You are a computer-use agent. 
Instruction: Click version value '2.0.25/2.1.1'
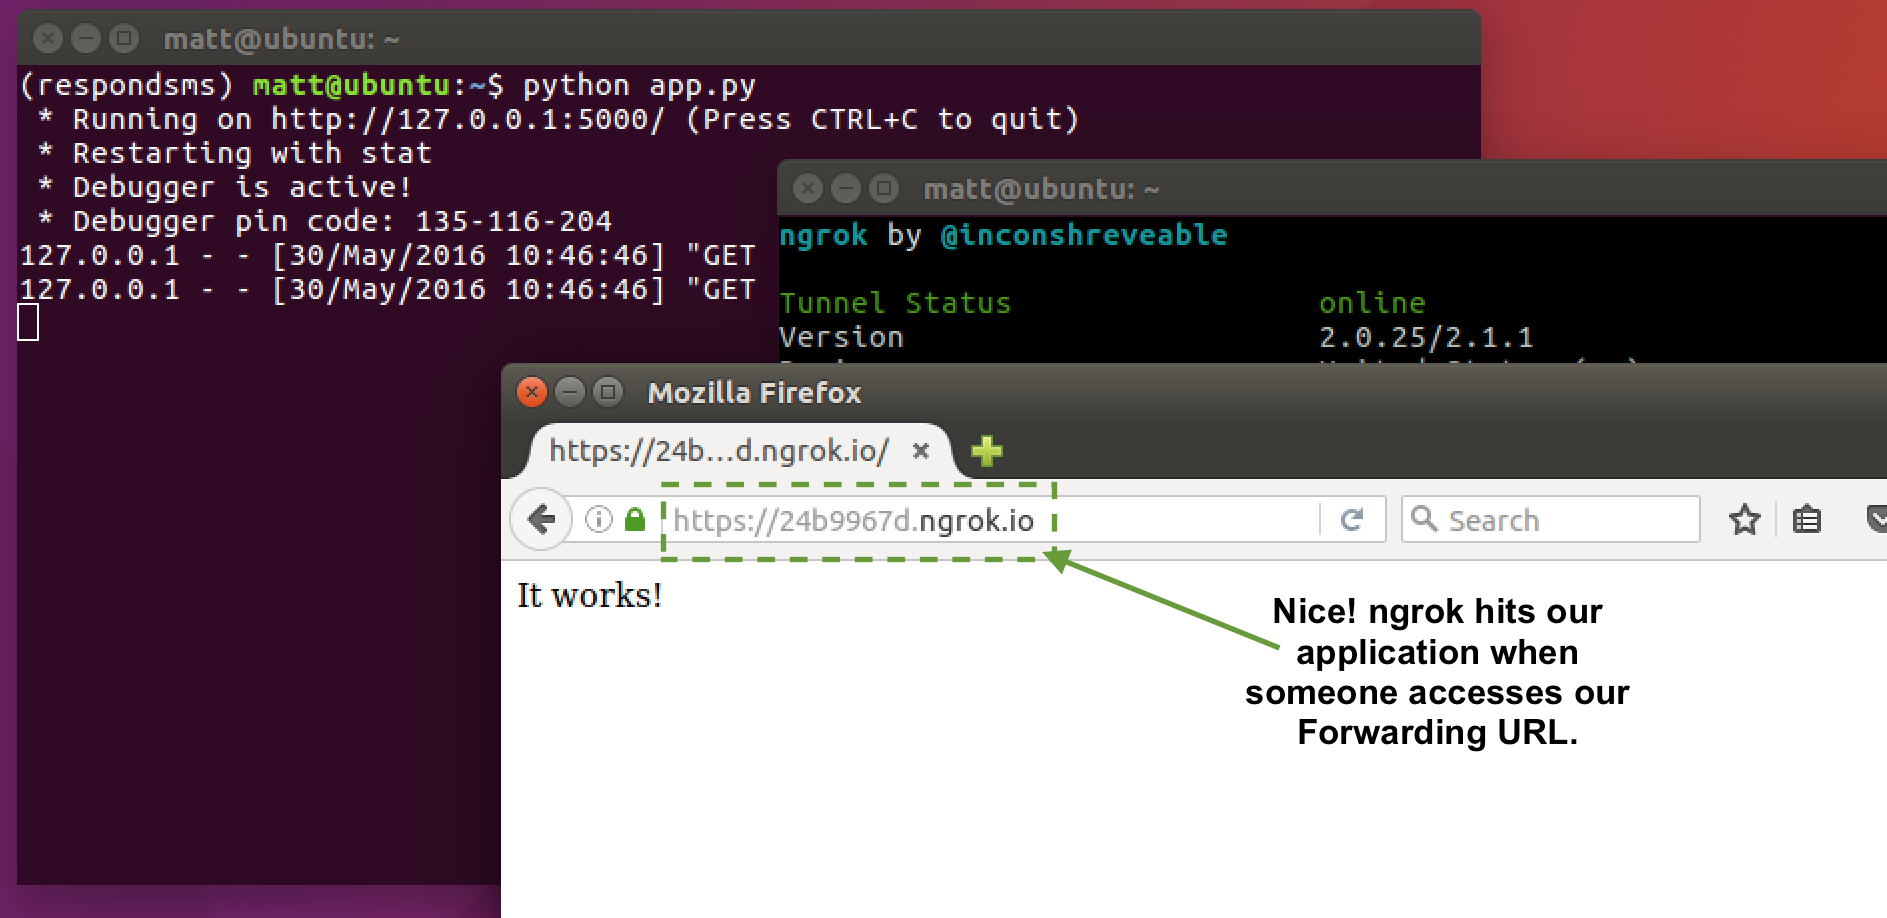coord(1426,337)
